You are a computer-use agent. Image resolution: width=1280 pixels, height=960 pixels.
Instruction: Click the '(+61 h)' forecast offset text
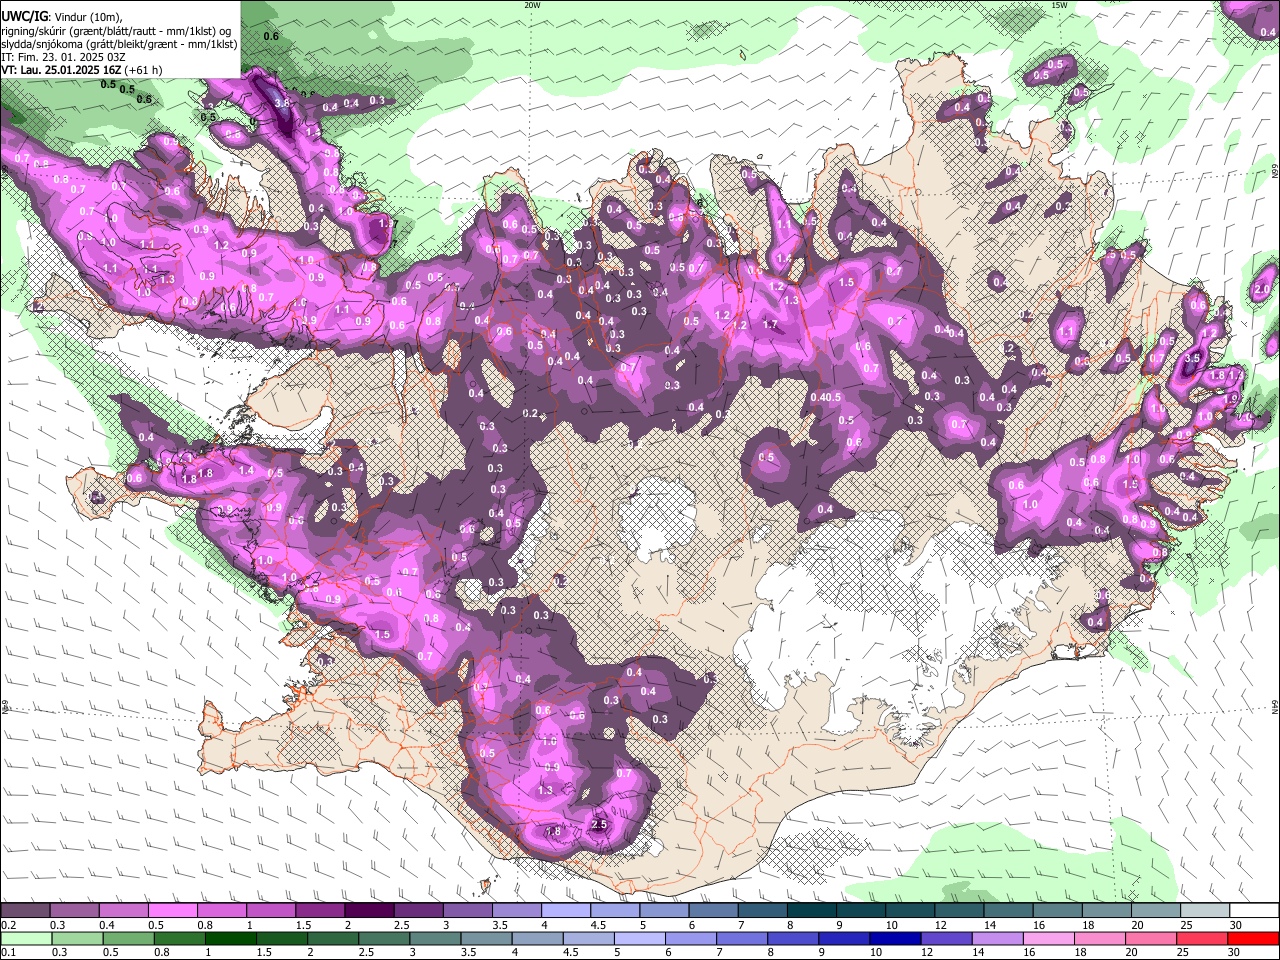tap(144, 70)
